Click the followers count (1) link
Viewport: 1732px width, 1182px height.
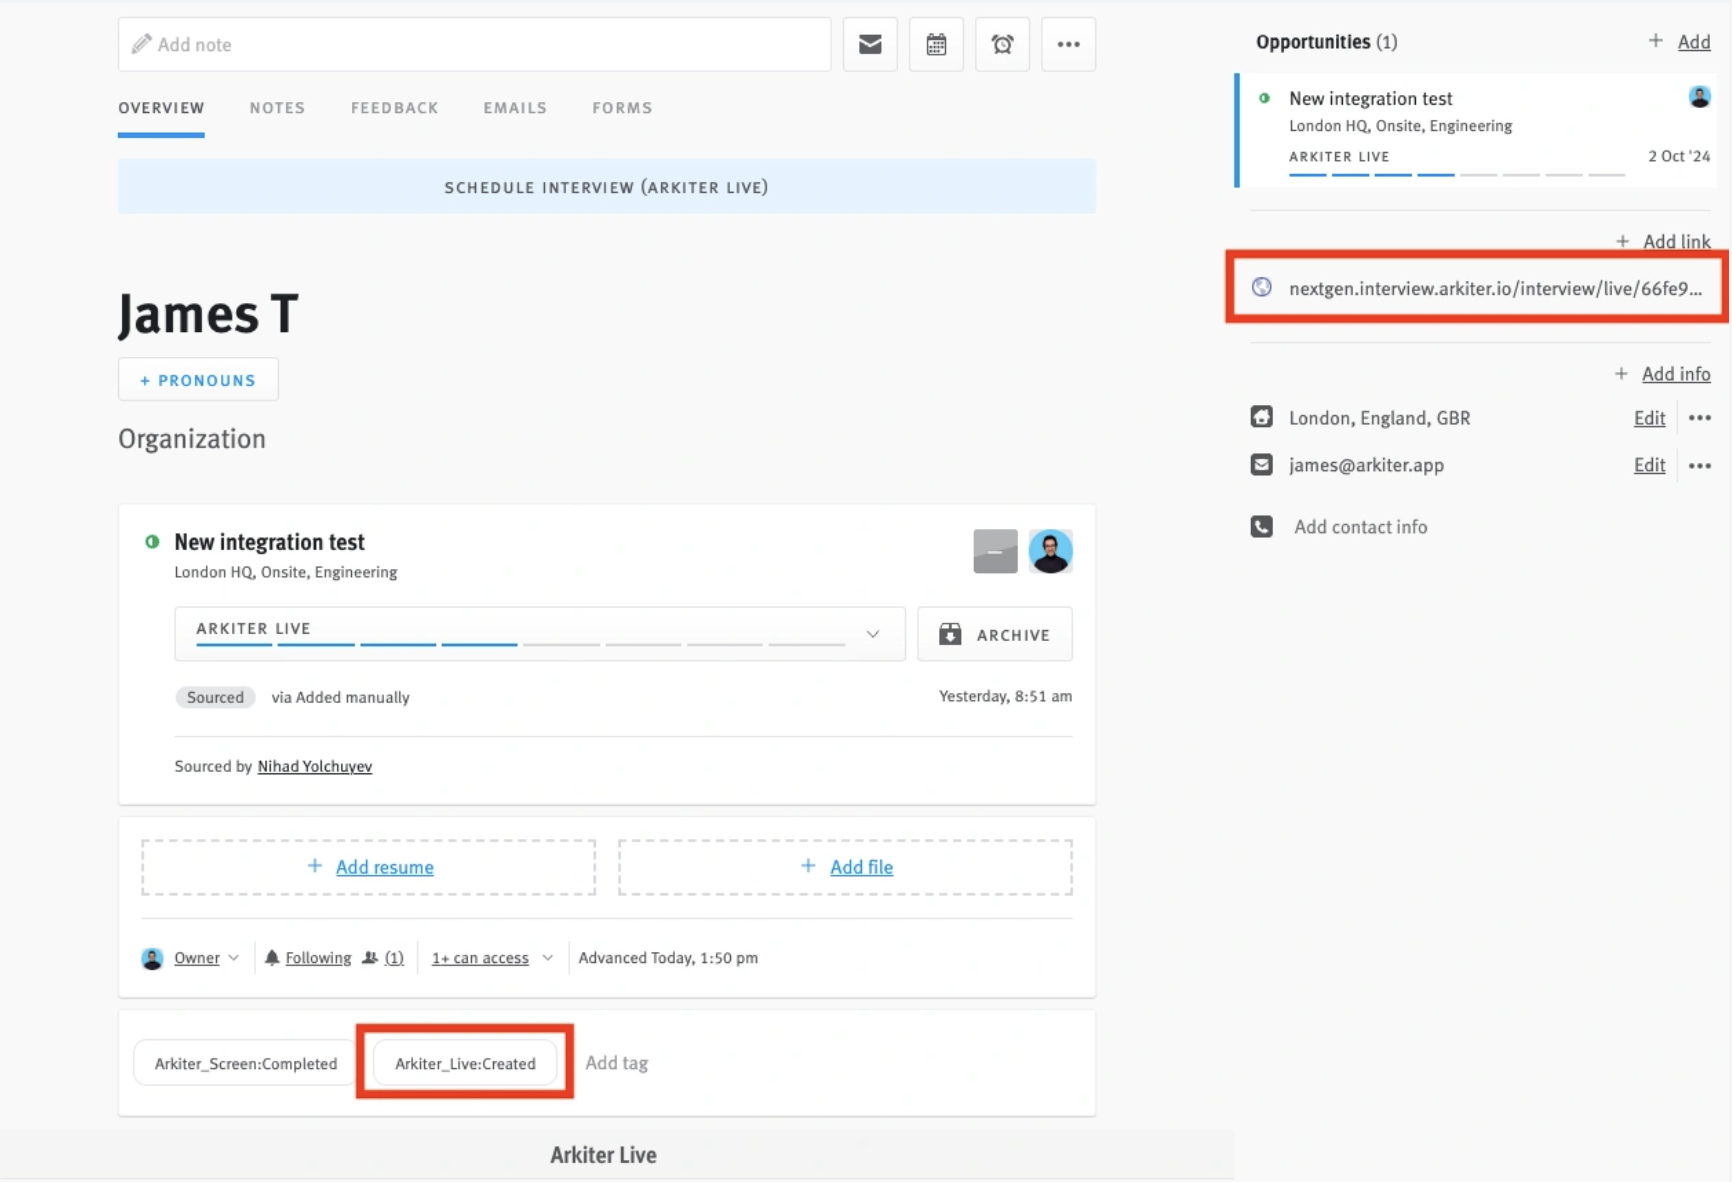coord(394,958)
